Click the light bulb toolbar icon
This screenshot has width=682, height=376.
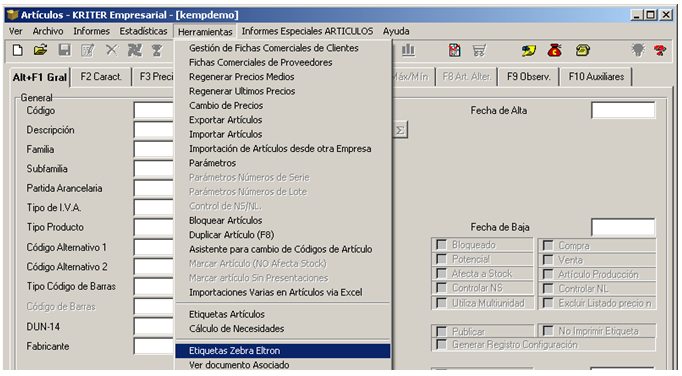click(638, 50)
